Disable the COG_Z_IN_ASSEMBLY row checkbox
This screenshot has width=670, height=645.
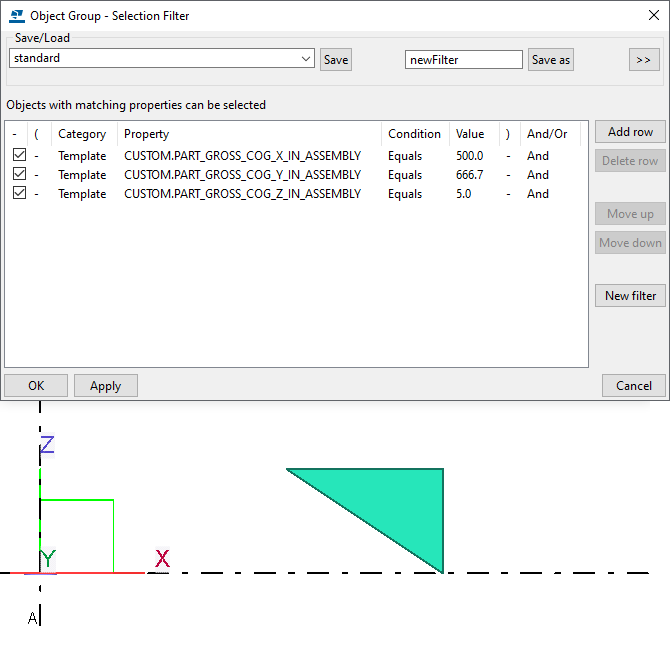click(x=19, y=194)
